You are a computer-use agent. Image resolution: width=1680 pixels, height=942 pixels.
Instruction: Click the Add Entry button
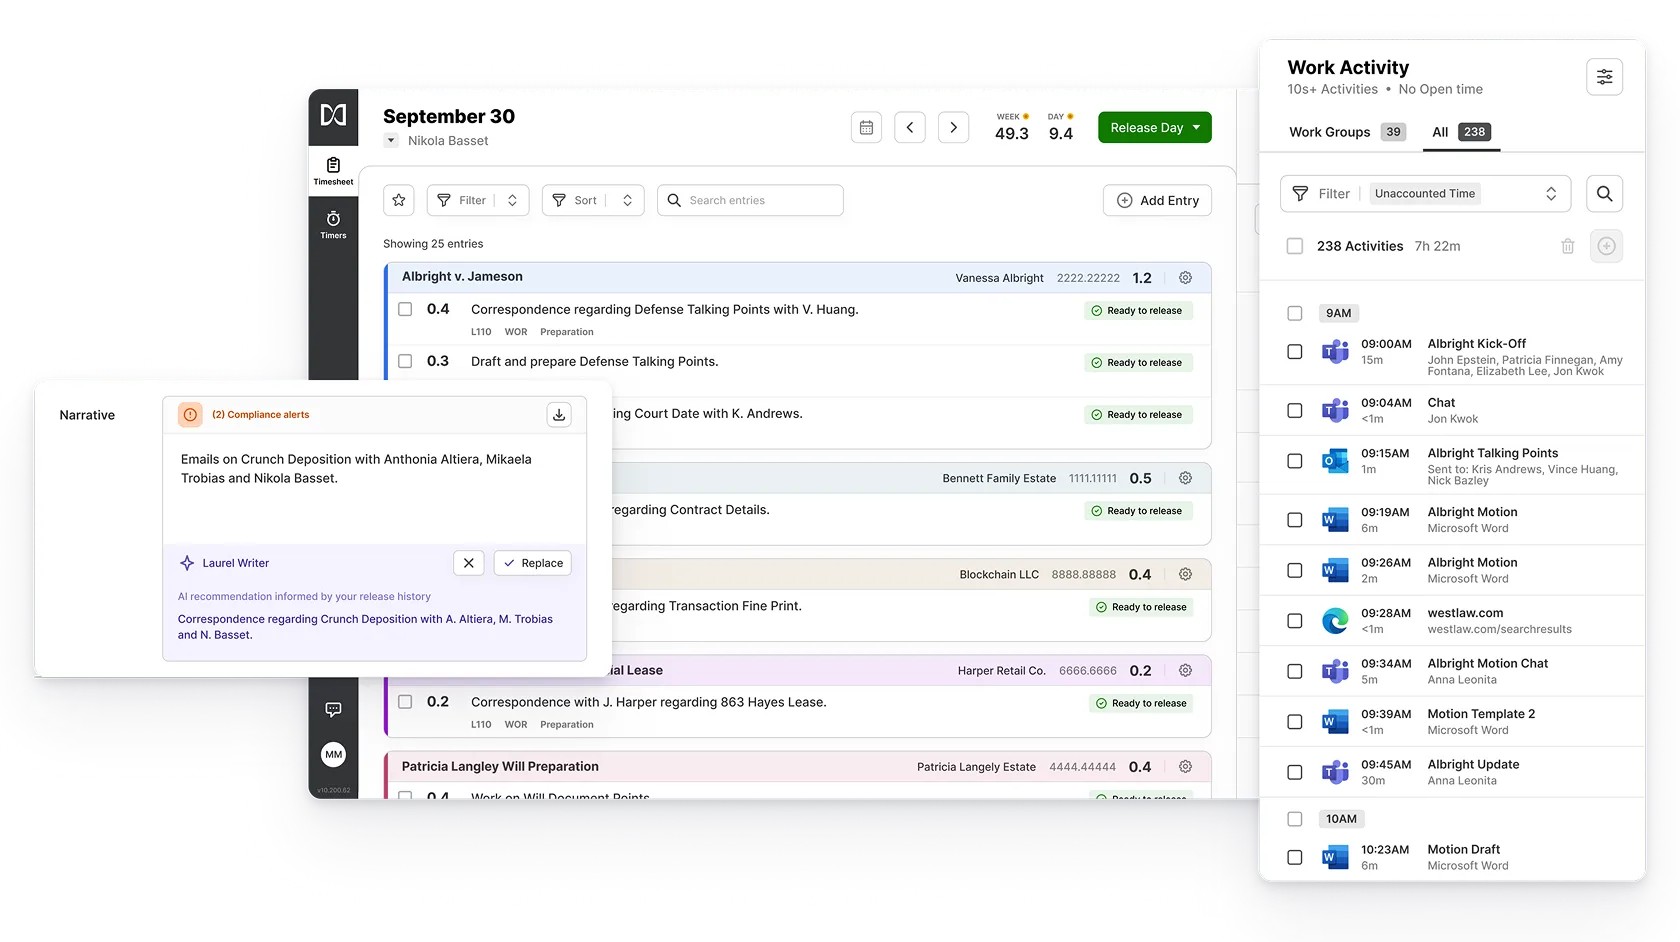[x=1157, y=200]
